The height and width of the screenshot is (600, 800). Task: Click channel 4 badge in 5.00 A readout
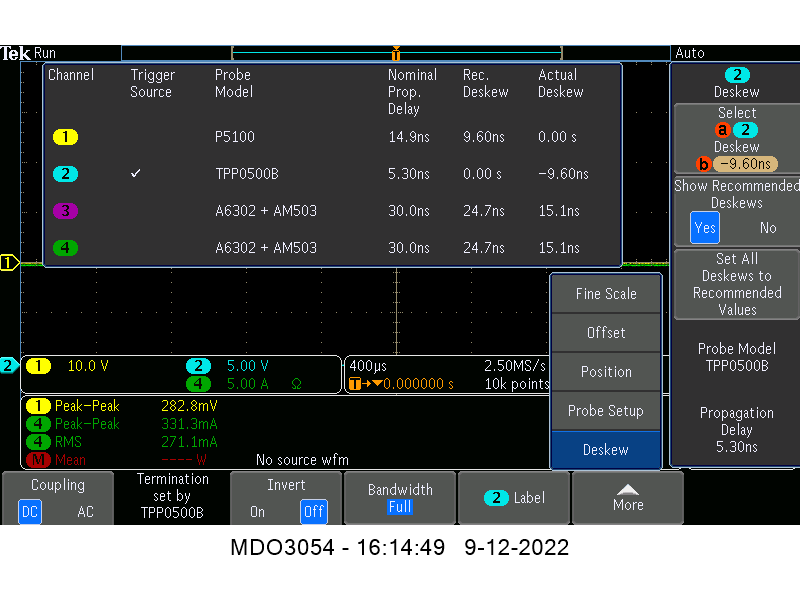(198, 384)
